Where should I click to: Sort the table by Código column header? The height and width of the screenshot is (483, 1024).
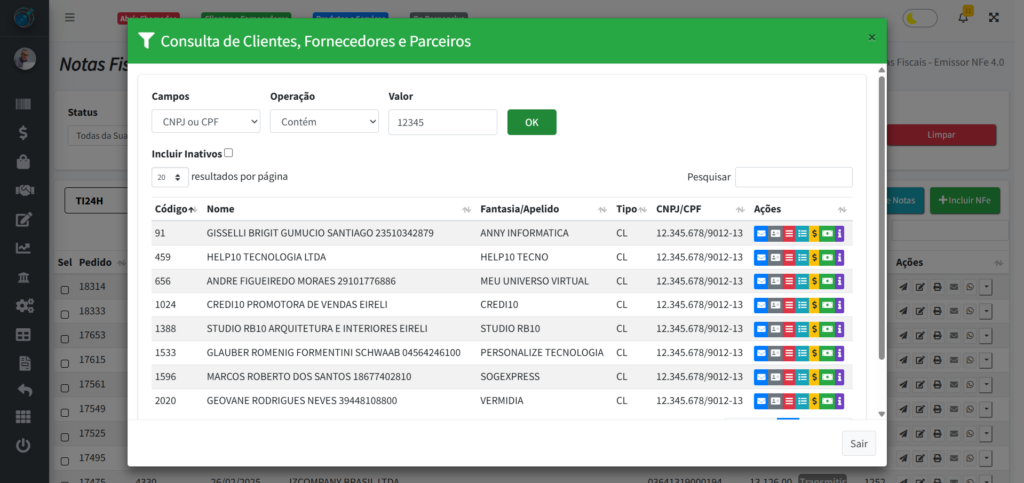(174, 209)
